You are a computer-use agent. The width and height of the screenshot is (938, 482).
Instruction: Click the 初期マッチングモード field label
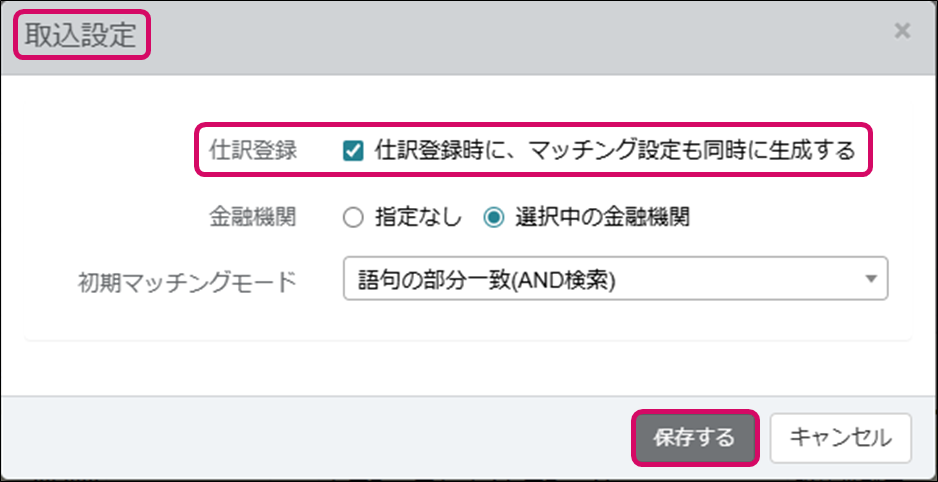tap(187, 281)
